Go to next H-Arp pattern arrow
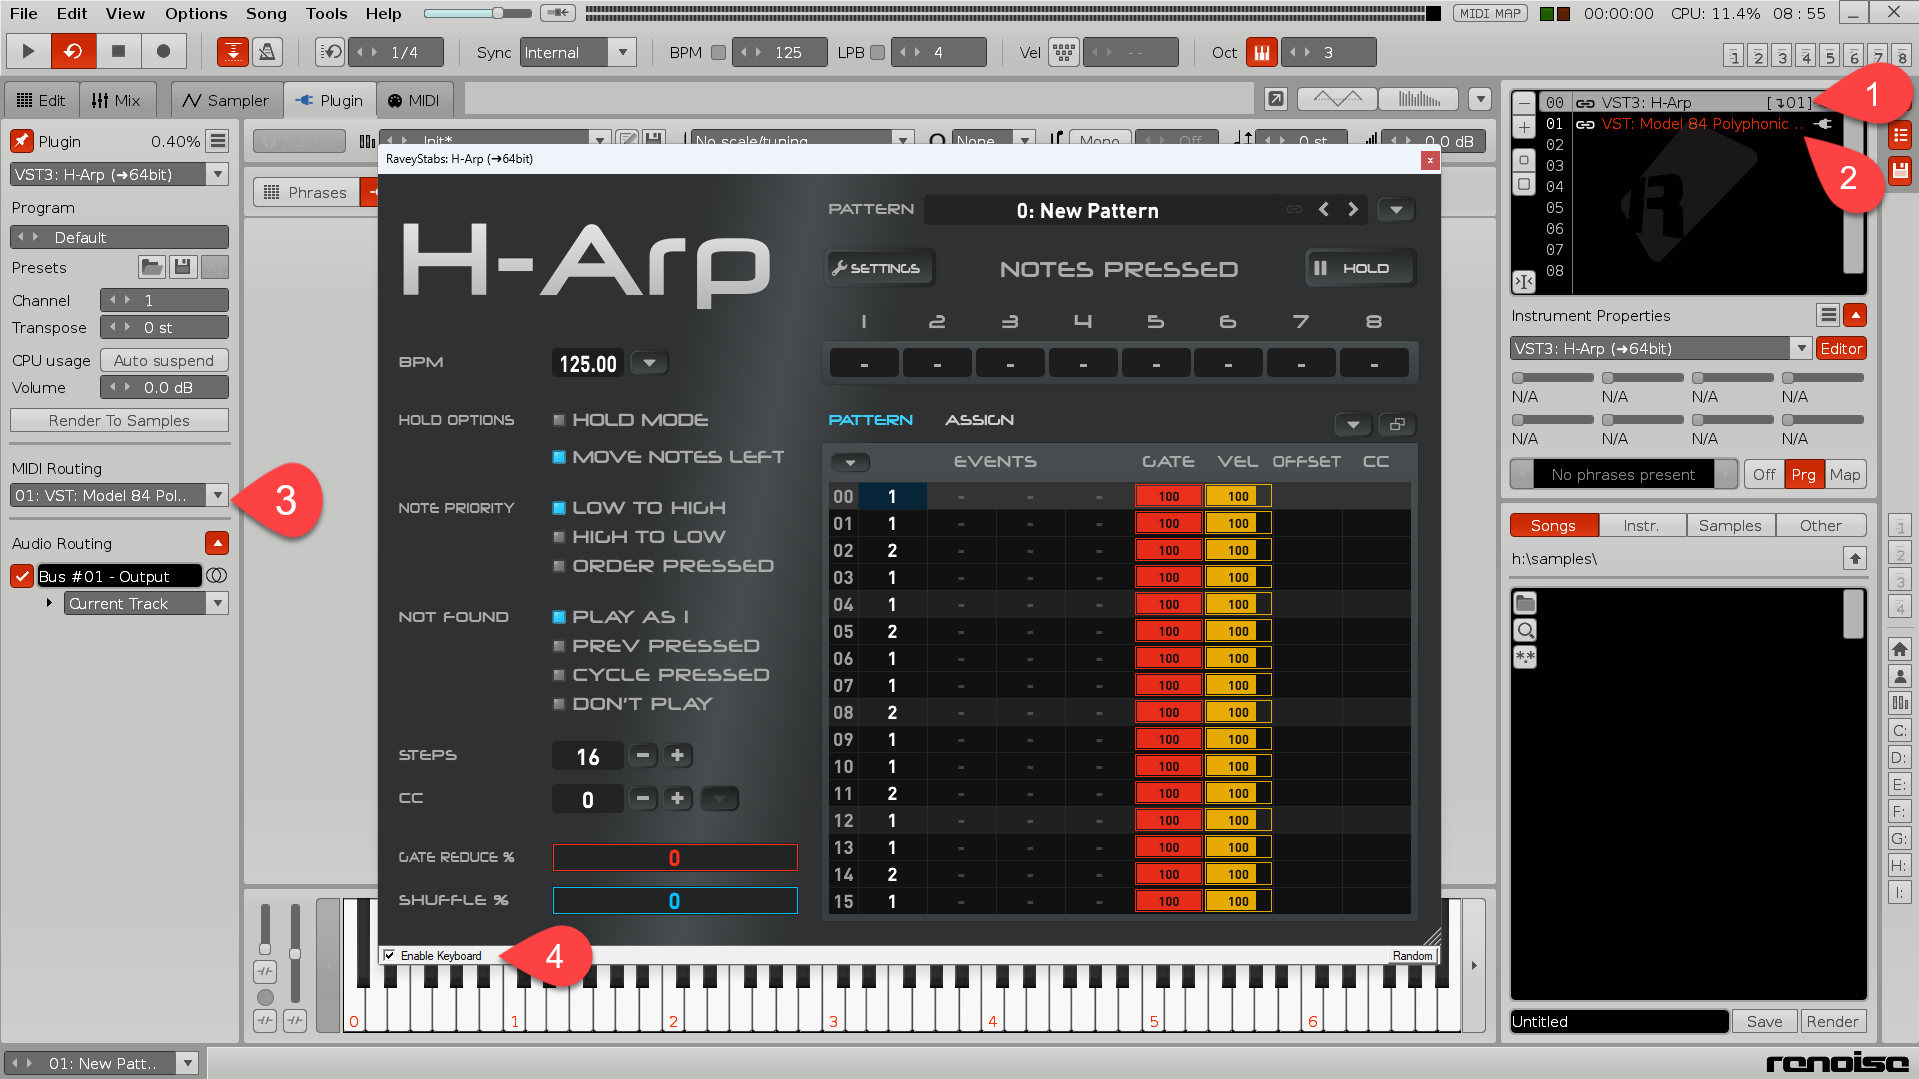The height and width of the screenshot is (1079, 1919). [1353, 210]
